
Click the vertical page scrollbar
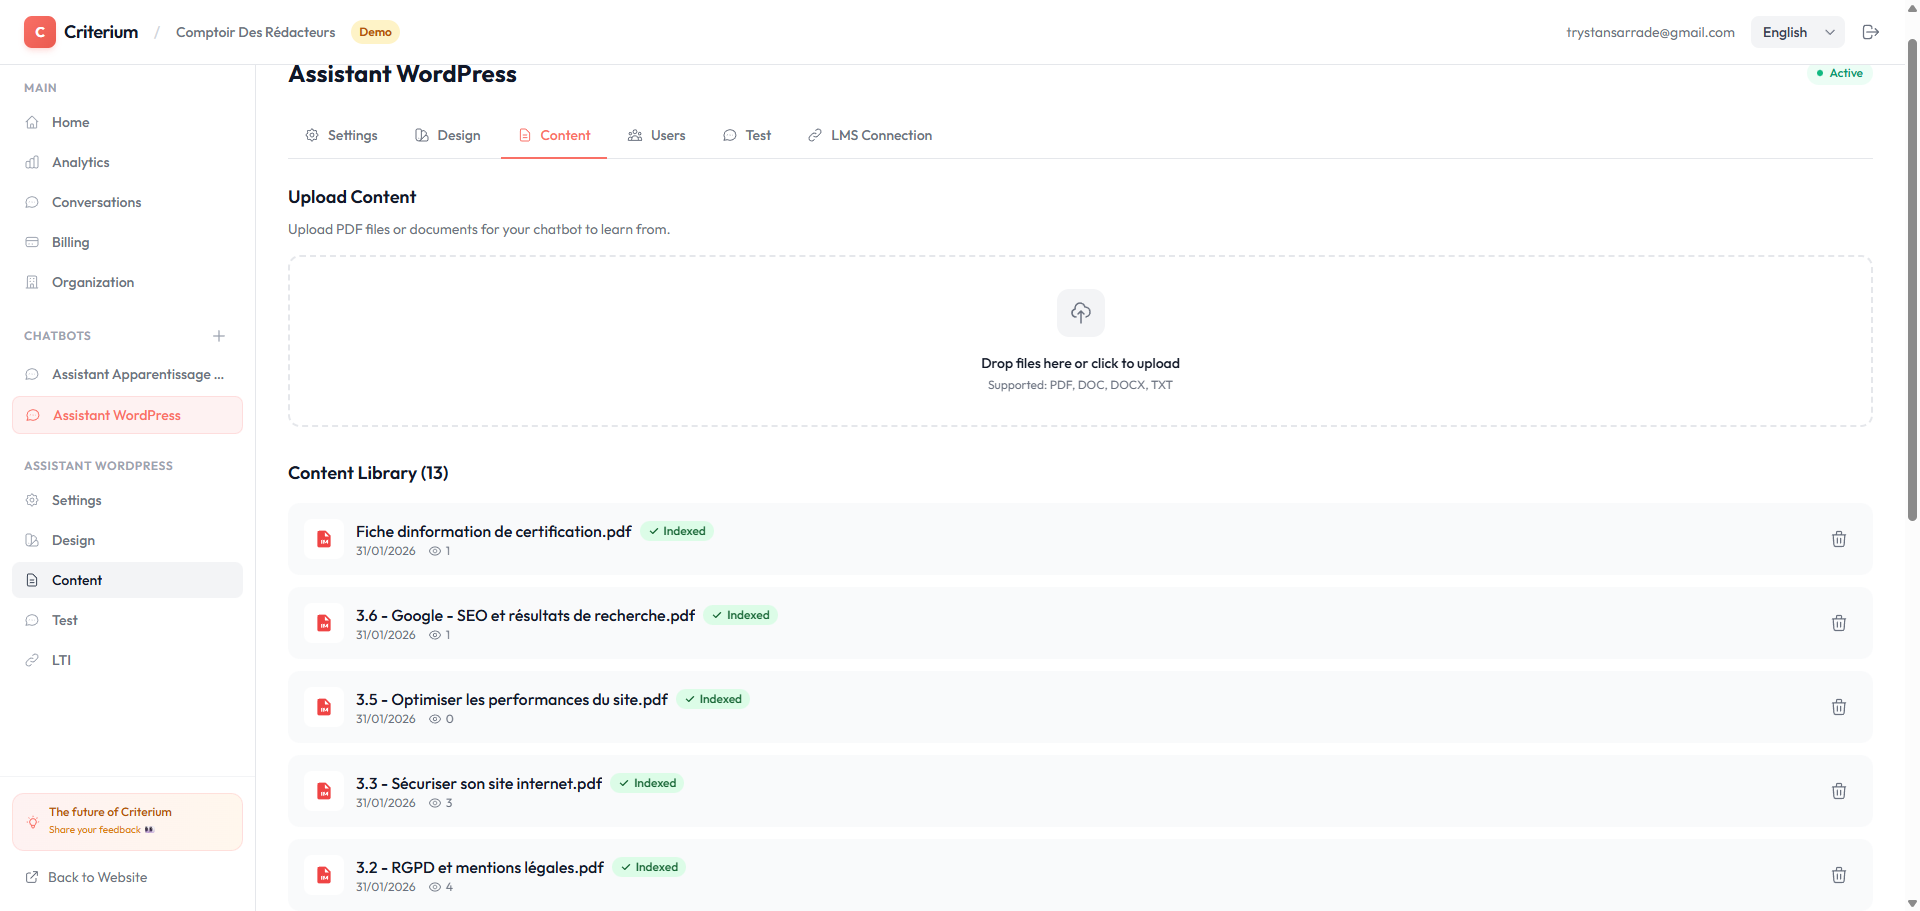tap(1912, 280)
